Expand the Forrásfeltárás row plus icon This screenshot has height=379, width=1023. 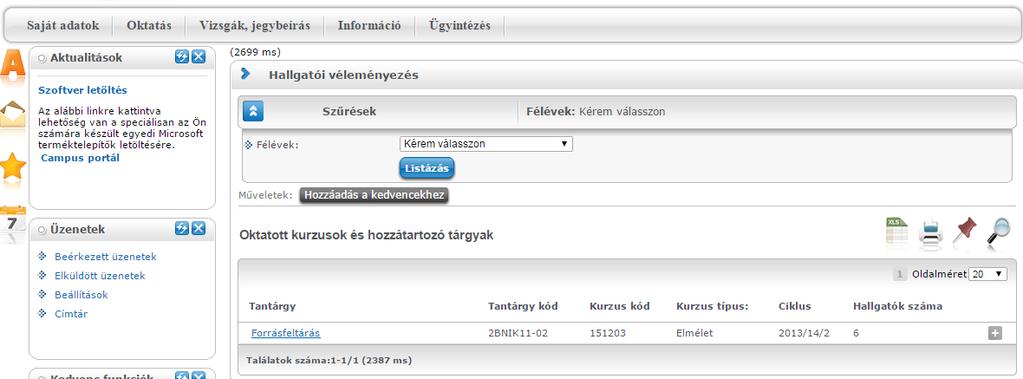995,333
